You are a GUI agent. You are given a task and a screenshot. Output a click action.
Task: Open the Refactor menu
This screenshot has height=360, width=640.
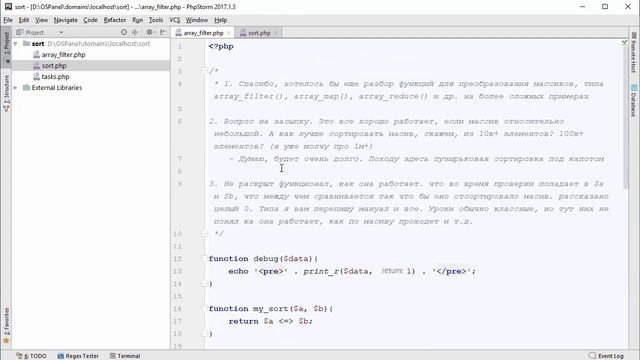115,20
